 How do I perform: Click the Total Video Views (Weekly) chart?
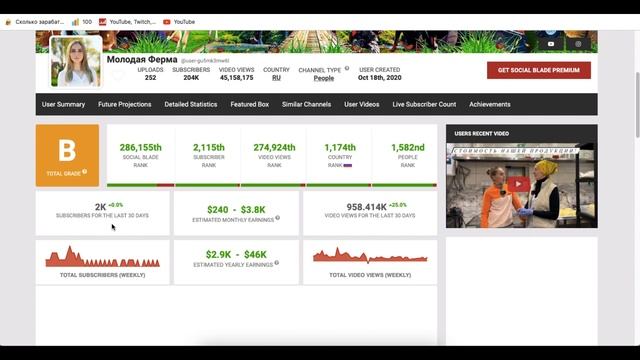point(370,256)
